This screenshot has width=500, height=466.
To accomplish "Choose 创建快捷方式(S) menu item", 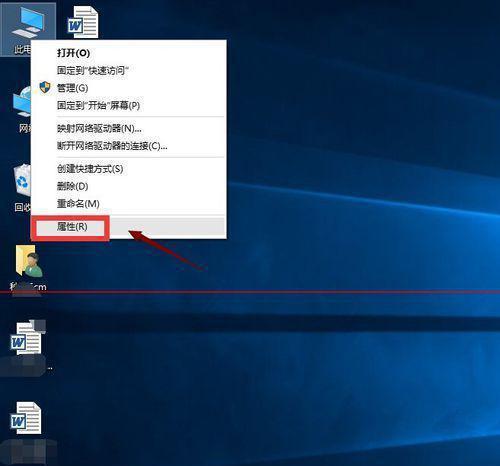I will [129, 169].
